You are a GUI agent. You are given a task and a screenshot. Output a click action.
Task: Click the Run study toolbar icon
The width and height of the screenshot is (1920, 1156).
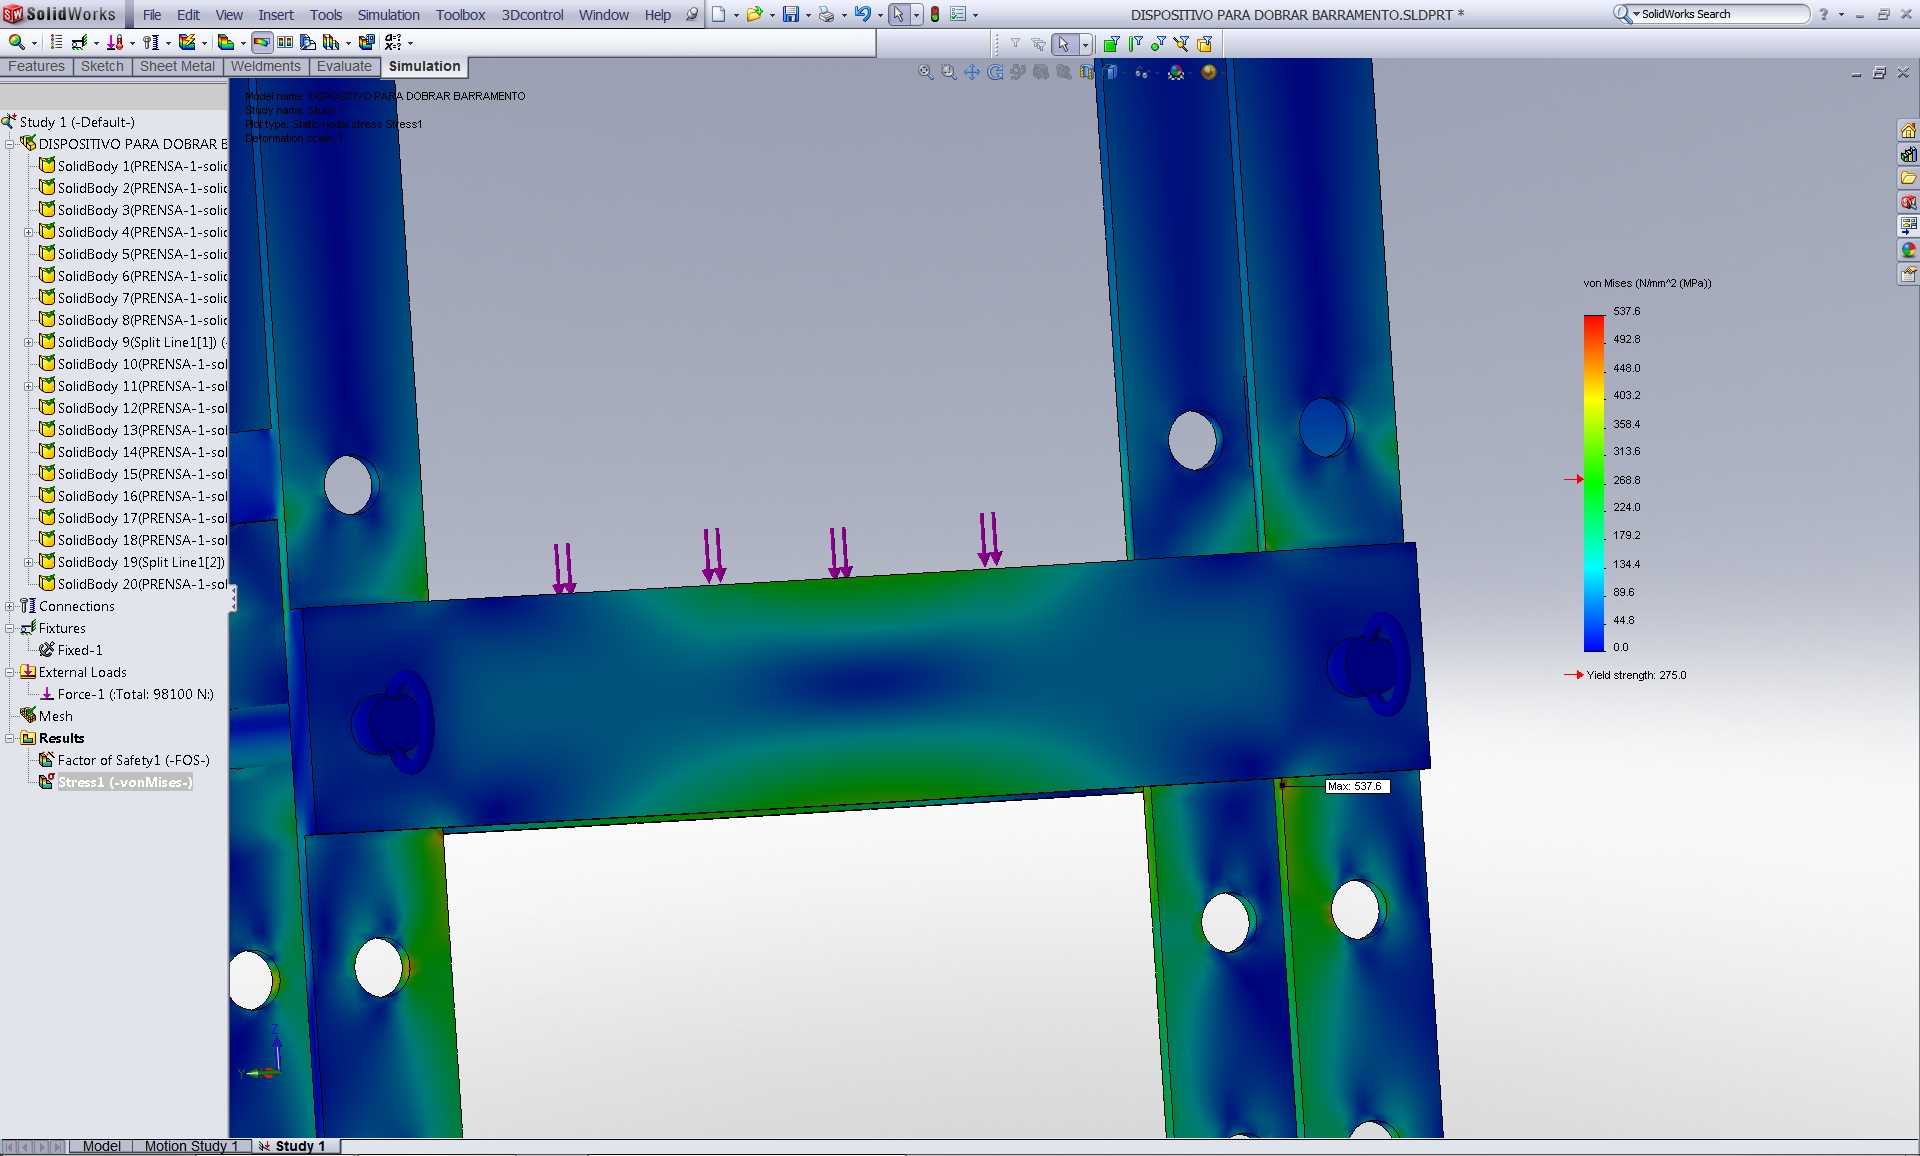tap(187, 42)
